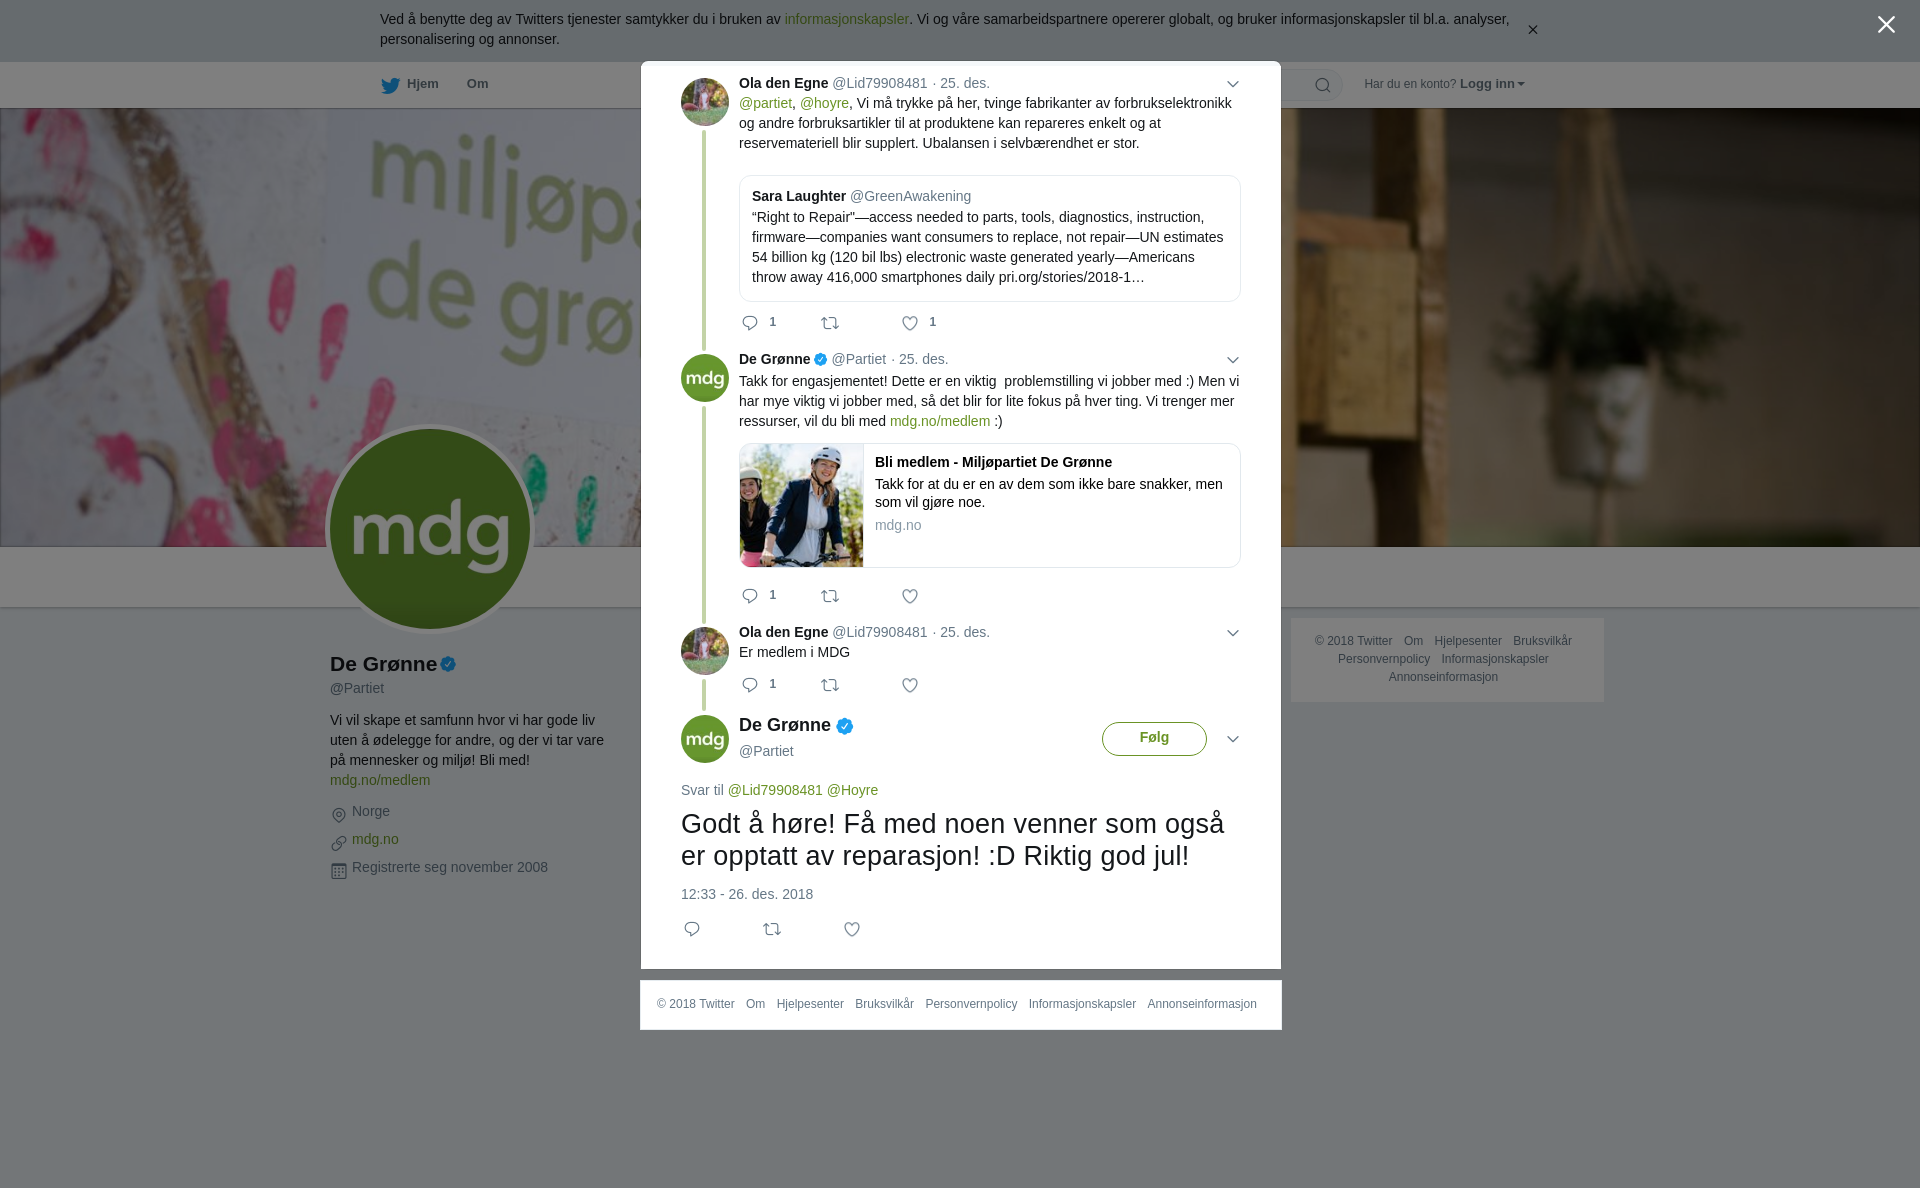Reply to Ola den Egne's first tweet

(x=750, y=323)
